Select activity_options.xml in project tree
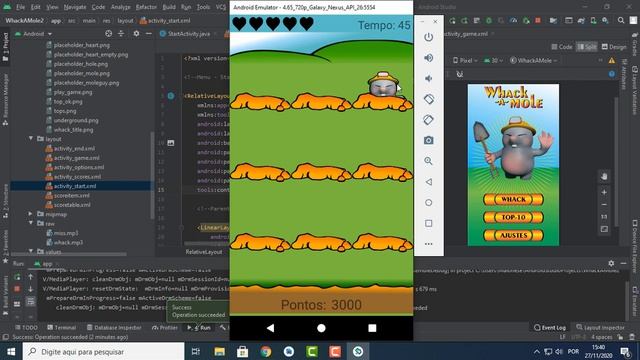 79,167
